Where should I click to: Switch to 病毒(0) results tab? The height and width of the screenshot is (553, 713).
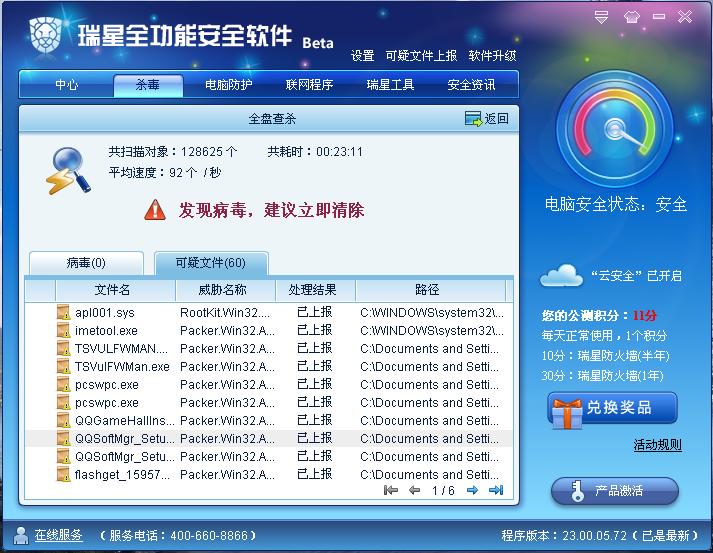click(x=86, y=263)
